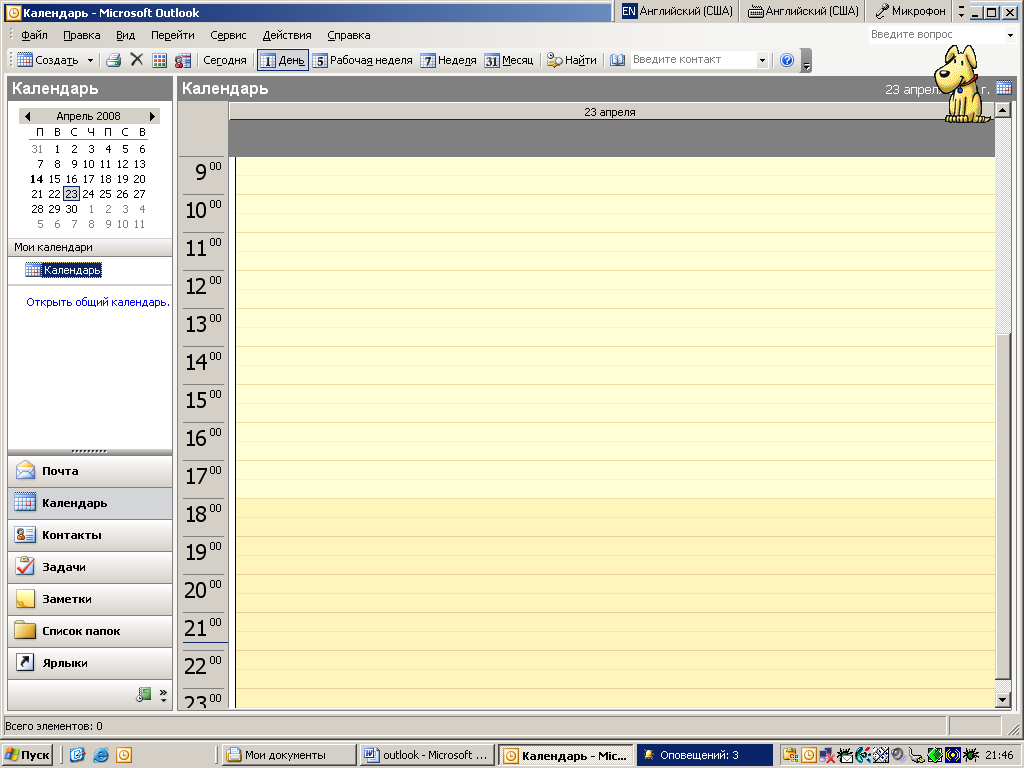Open the Заметки notes pane
Image resolution: width=1024 pixels, height=768 pixels.
[90, 599]
